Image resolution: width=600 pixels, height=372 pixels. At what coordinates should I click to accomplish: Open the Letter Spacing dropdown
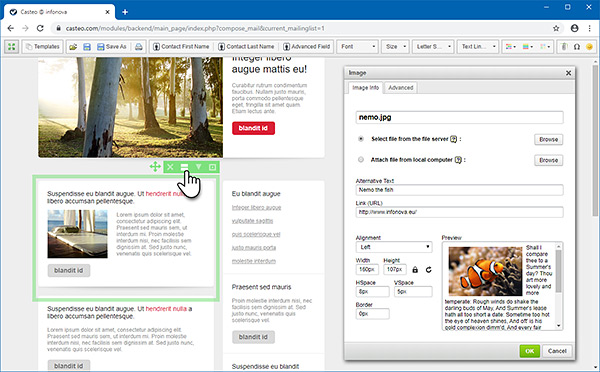click(x=433, y=47)
